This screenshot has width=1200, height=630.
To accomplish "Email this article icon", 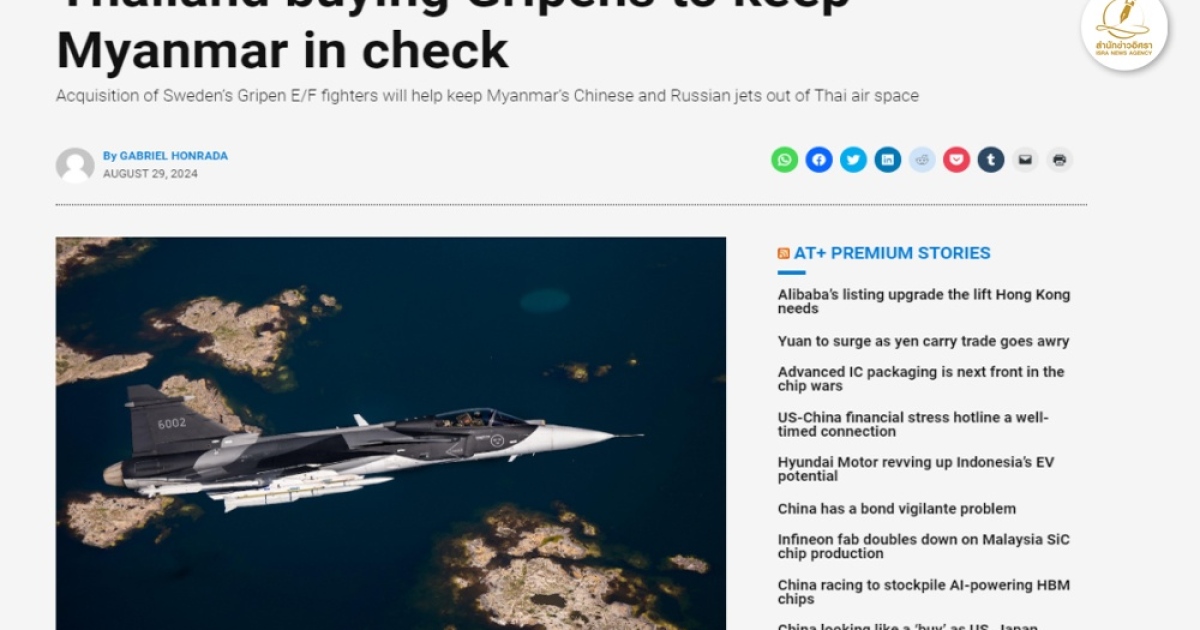I will click(1025, 160).
